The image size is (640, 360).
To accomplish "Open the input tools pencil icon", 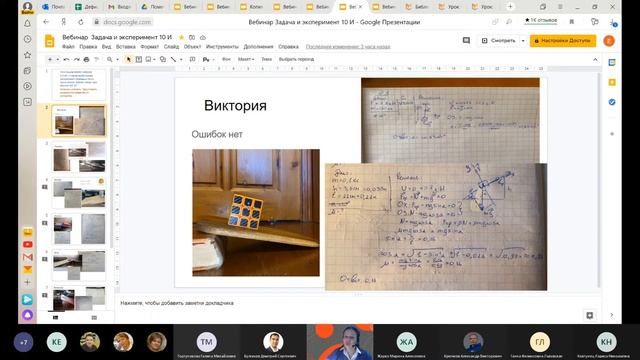I will tap(206, 60).
